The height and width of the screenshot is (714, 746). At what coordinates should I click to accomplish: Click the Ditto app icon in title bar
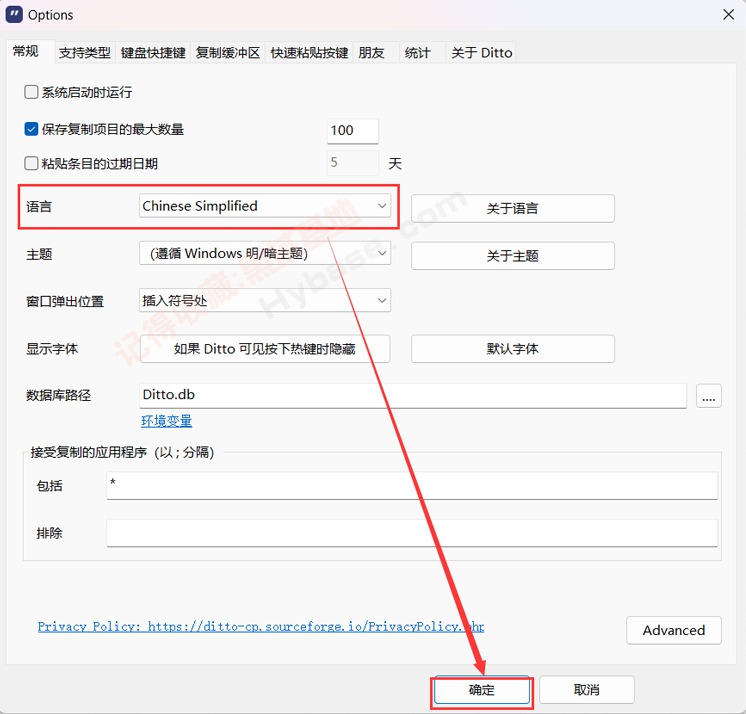14,14
